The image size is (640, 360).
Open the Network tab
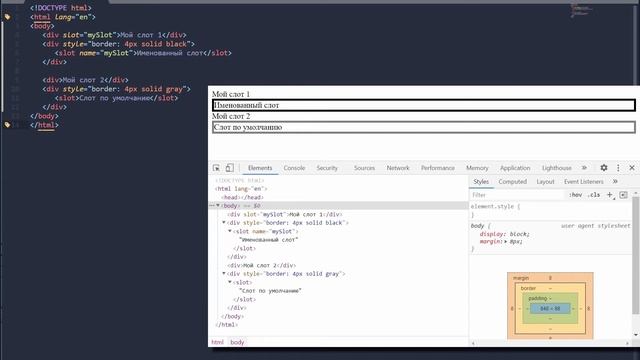pos(398,168)
